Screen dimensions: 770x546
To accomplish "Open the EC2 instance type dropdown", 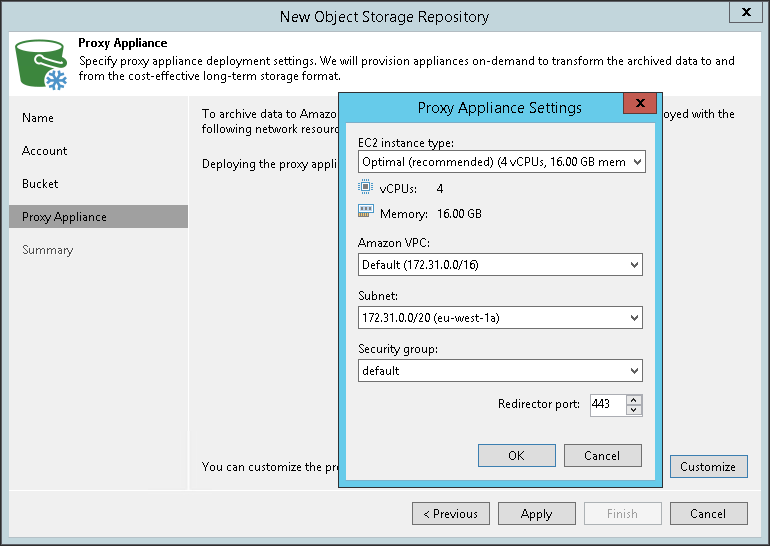I will [x=500, y=161].
